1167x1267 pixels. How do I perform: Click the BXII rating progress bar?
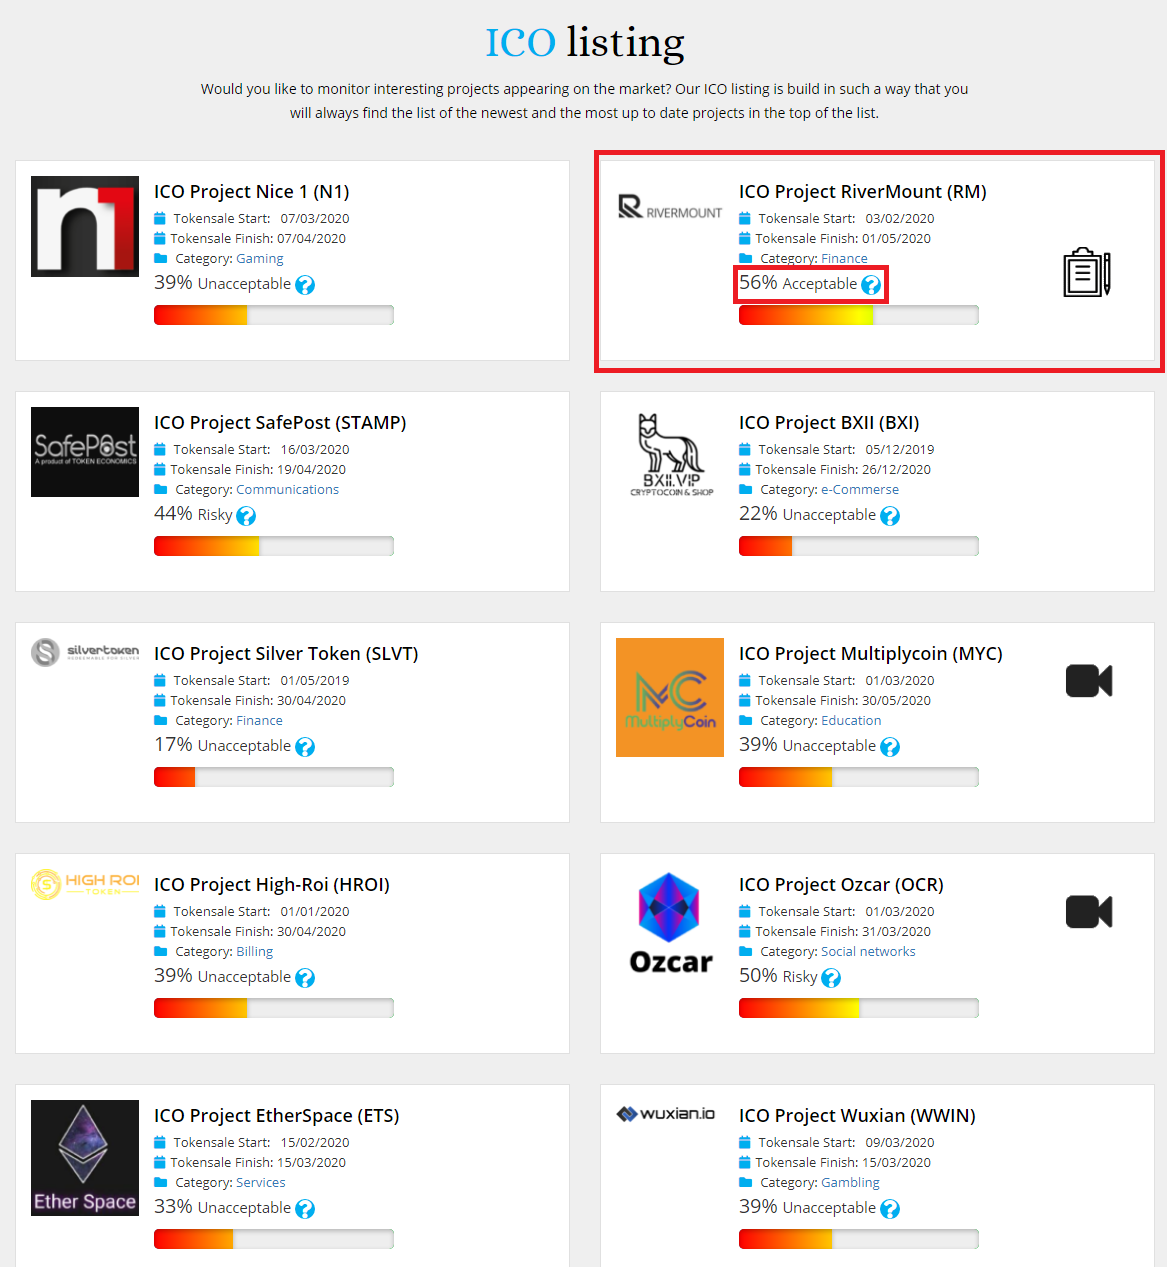[x=859, y=546]
